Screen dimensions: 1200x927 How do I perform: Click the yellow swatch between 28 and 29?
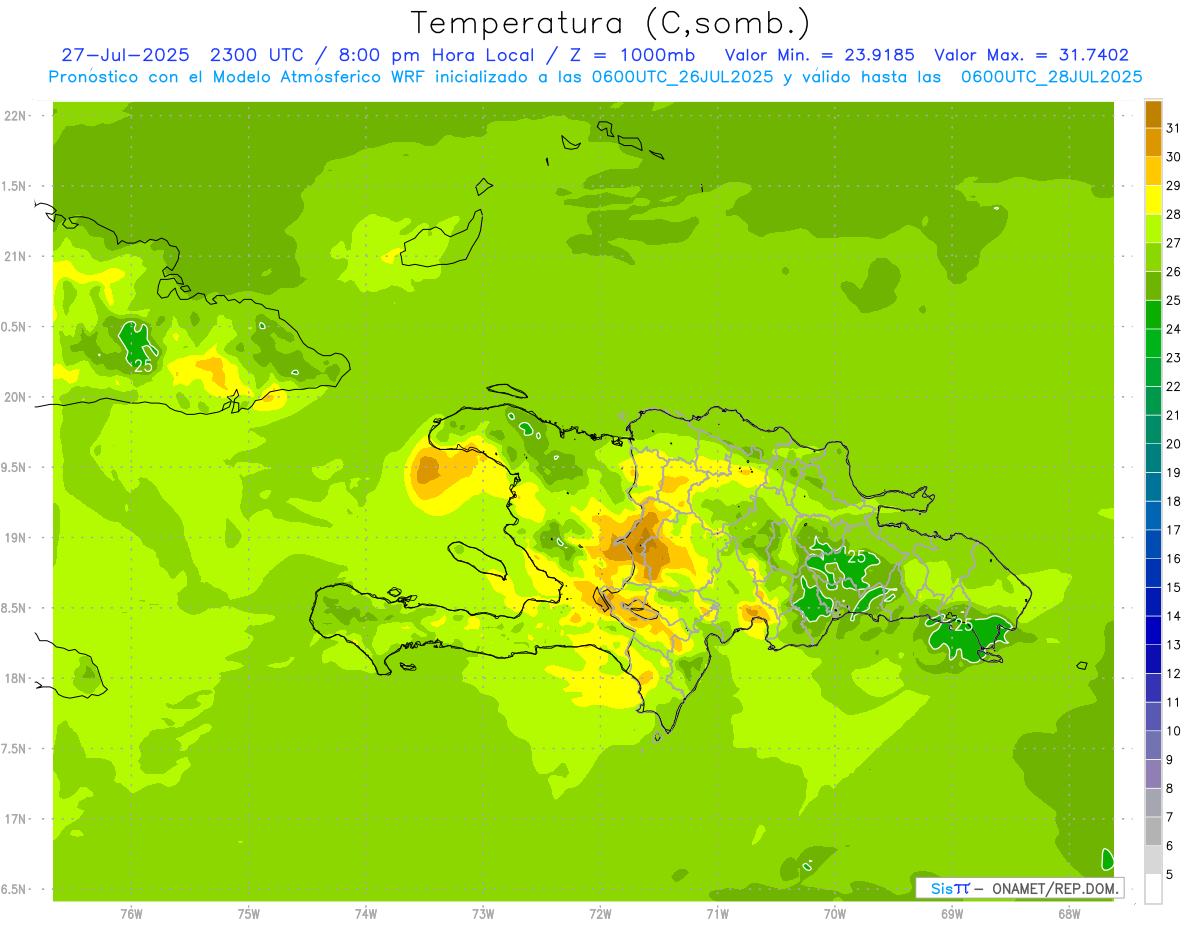click(x=1153, y=200)
